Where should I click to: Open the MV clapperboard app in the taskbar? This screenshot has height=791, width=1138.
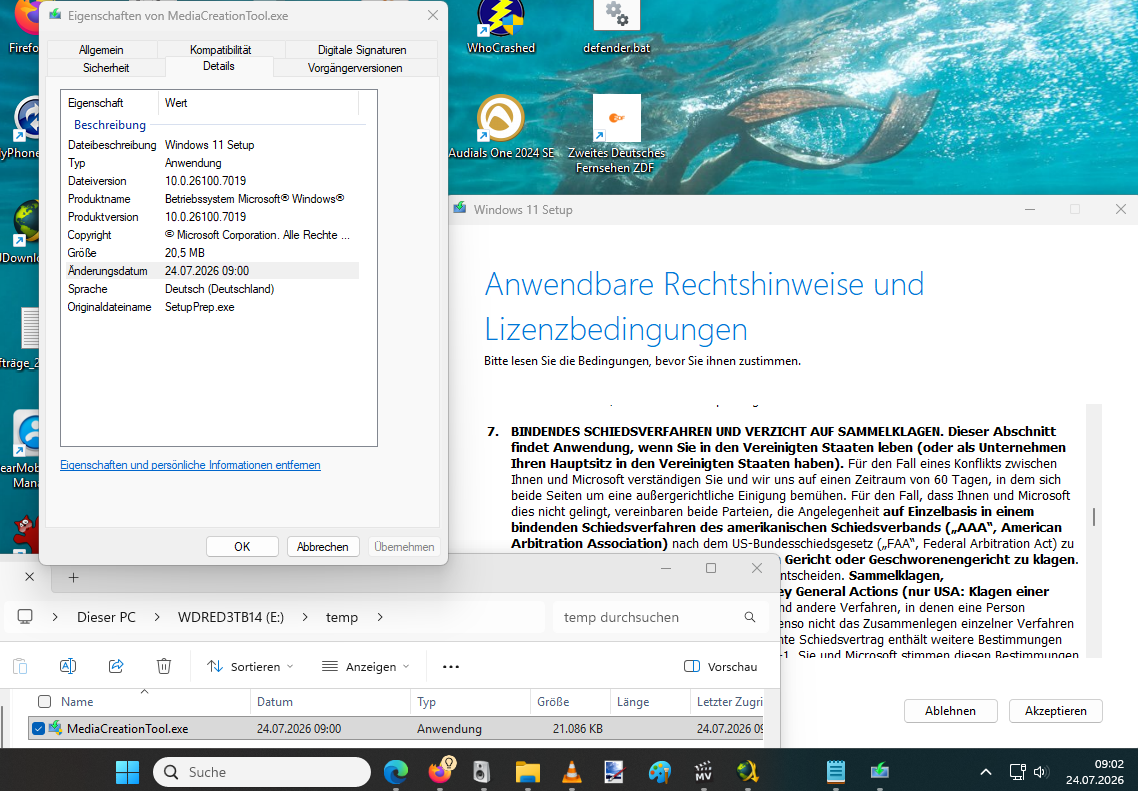pos(703,771)
